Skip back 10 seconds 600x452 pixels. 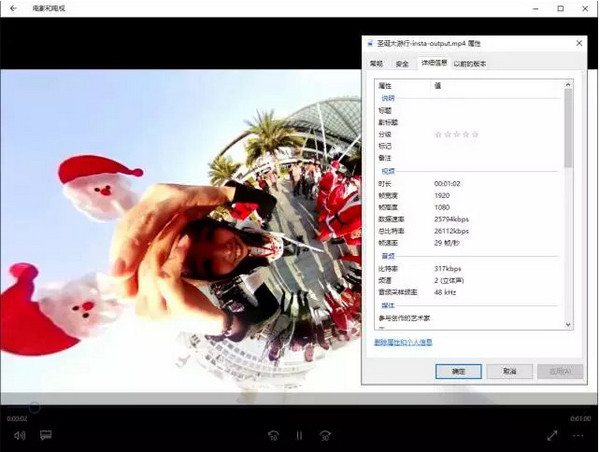click(x=272, y=436)
